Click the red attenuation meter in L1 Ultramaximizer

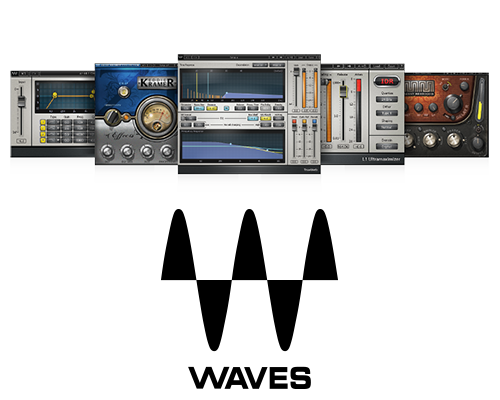click(359, 111)
